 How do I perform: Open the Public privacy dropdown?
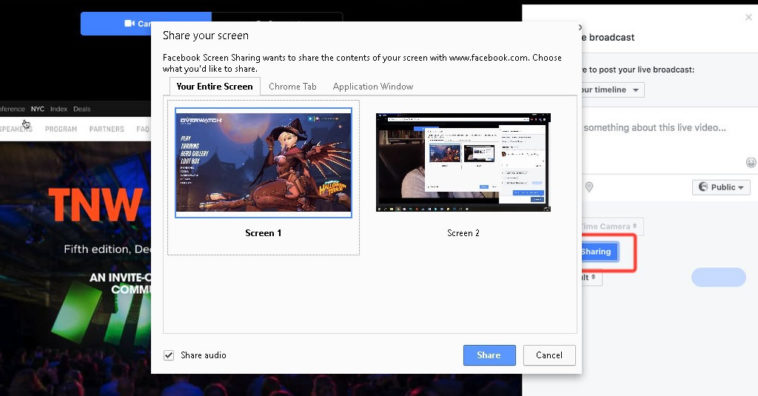[721, 187]
